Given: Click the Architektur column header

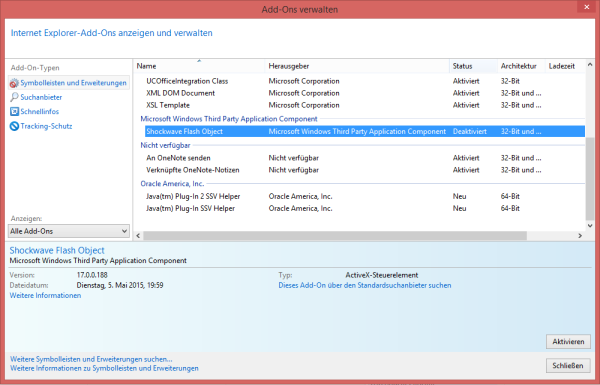Looking at the screenshot, I should click(x=521, y=66).
